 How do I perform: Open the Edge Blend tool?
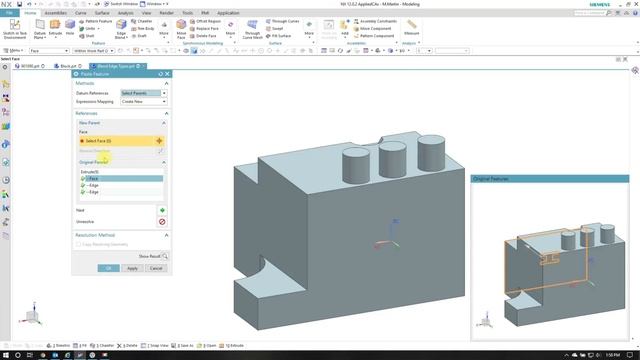pos(121,29)
